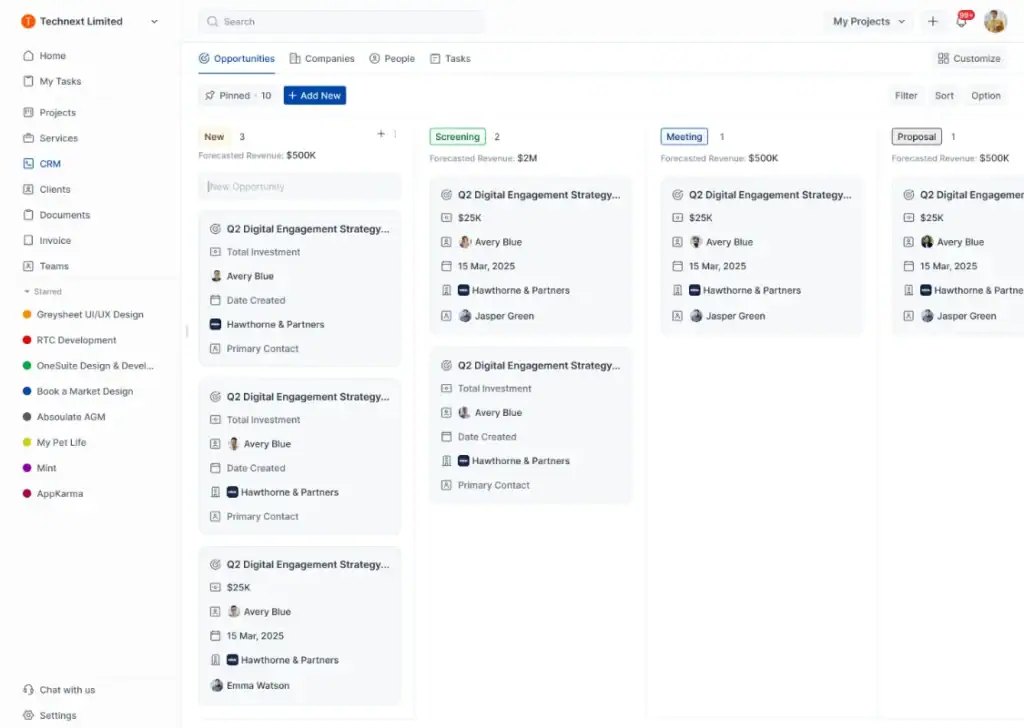Click the Technext Limited orange logo
This screenshot has height=728, width=1024.
28,22
